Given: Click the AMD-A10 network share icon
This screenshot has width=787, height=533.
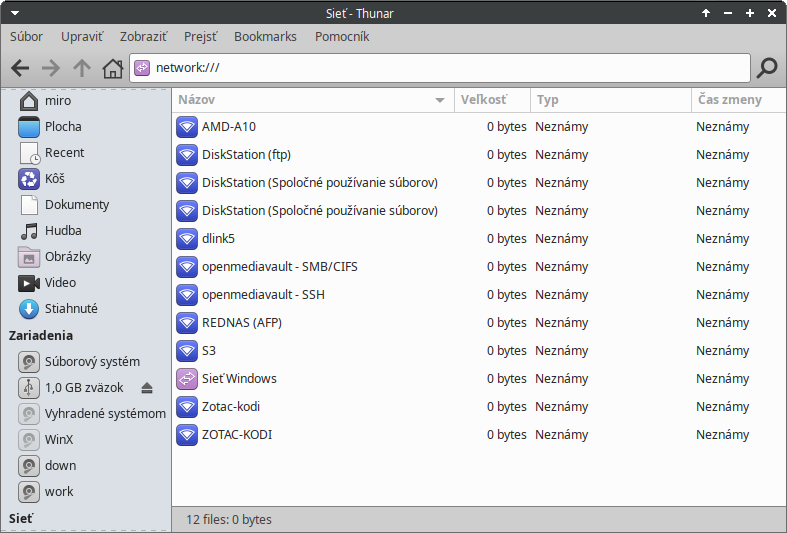Looking at the screenshot, I should [187, 127].
